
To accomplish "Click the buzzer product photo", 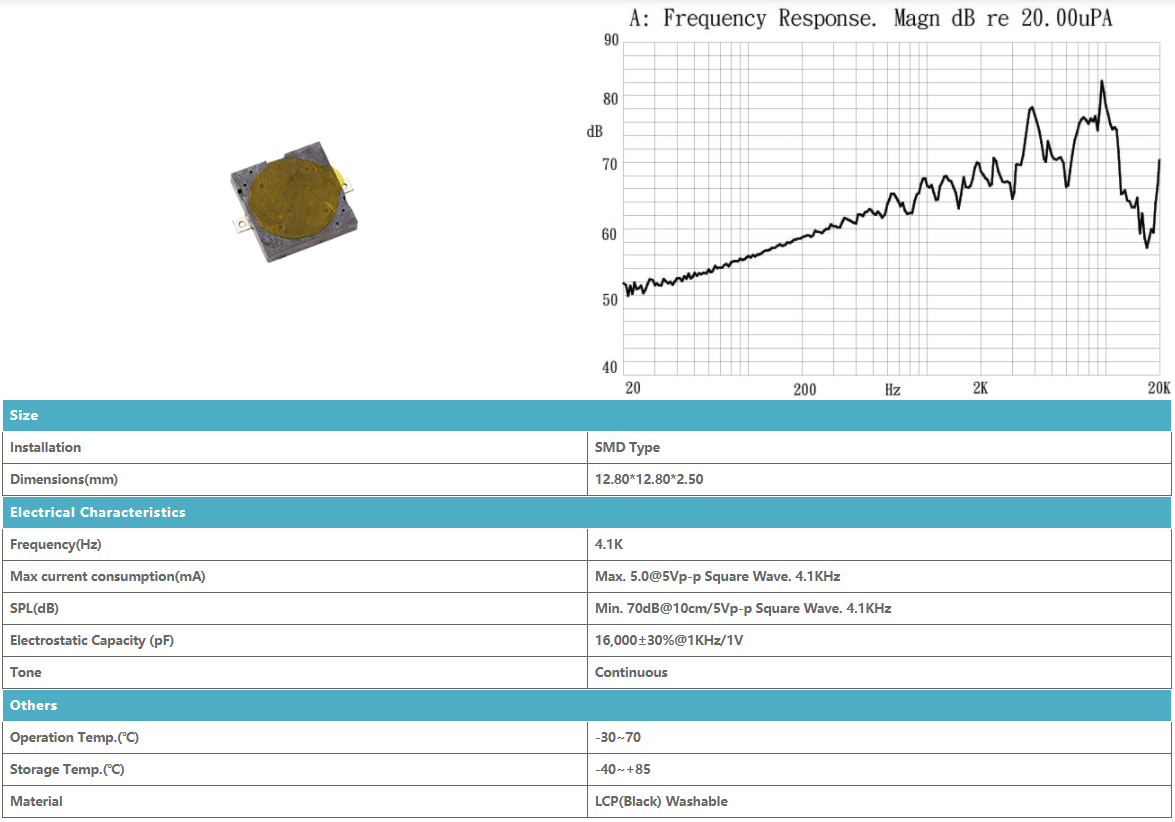I will click(x=293, y=202).
